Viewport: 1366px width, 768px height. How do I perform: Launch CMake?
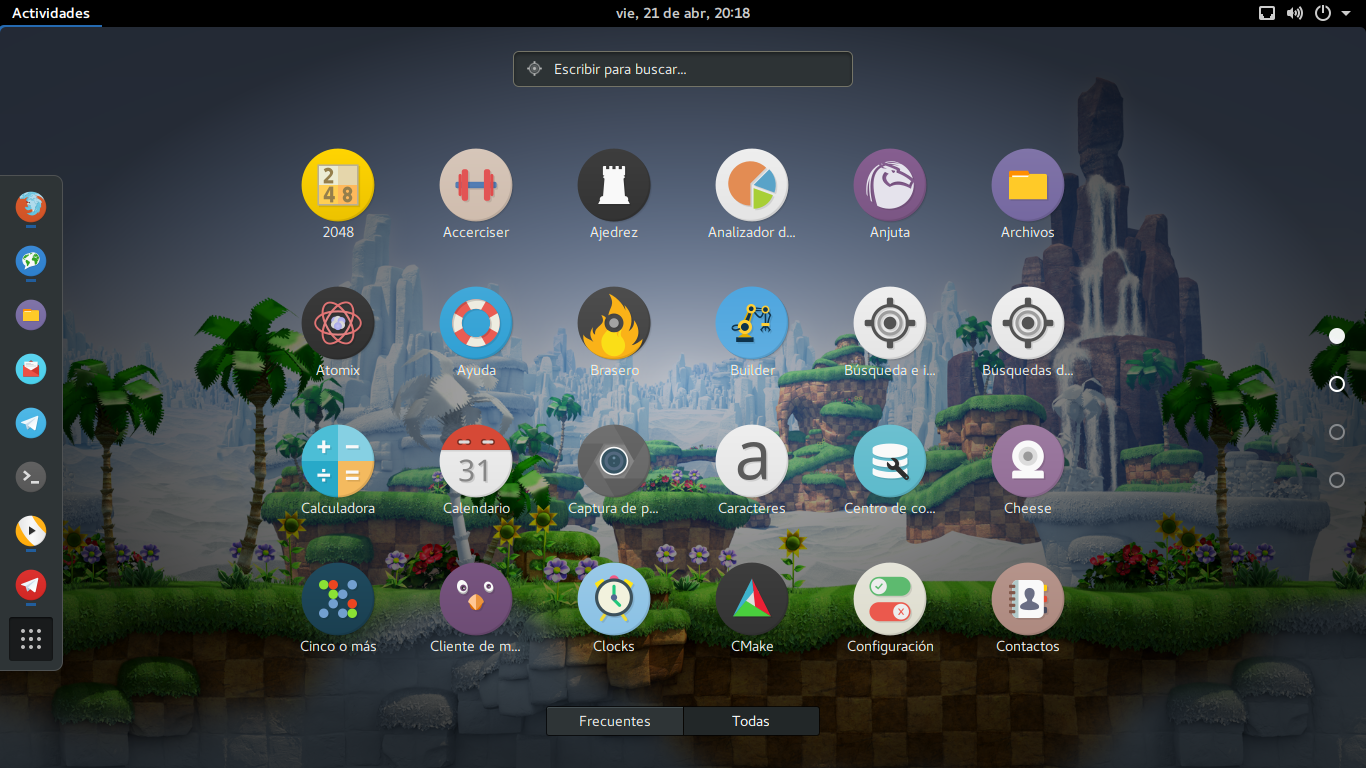[x=752, y=599]
